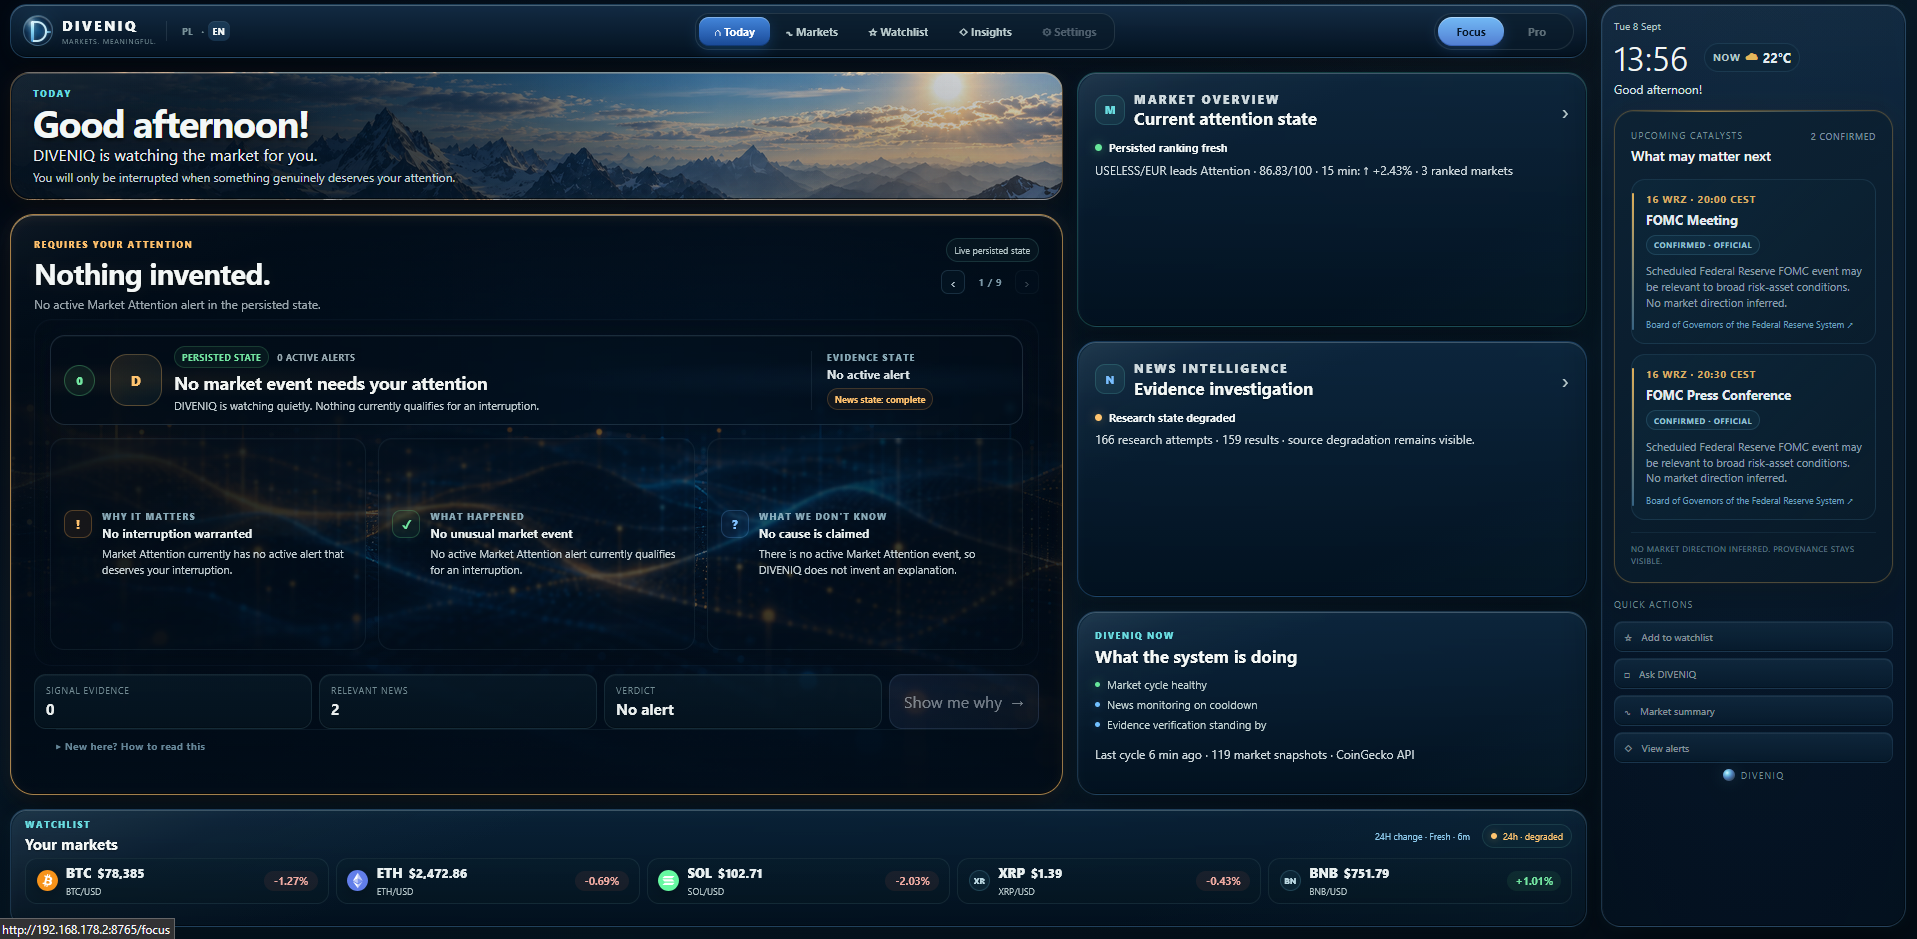Click the Solana SOL coin icon

(x=668, y=880)
